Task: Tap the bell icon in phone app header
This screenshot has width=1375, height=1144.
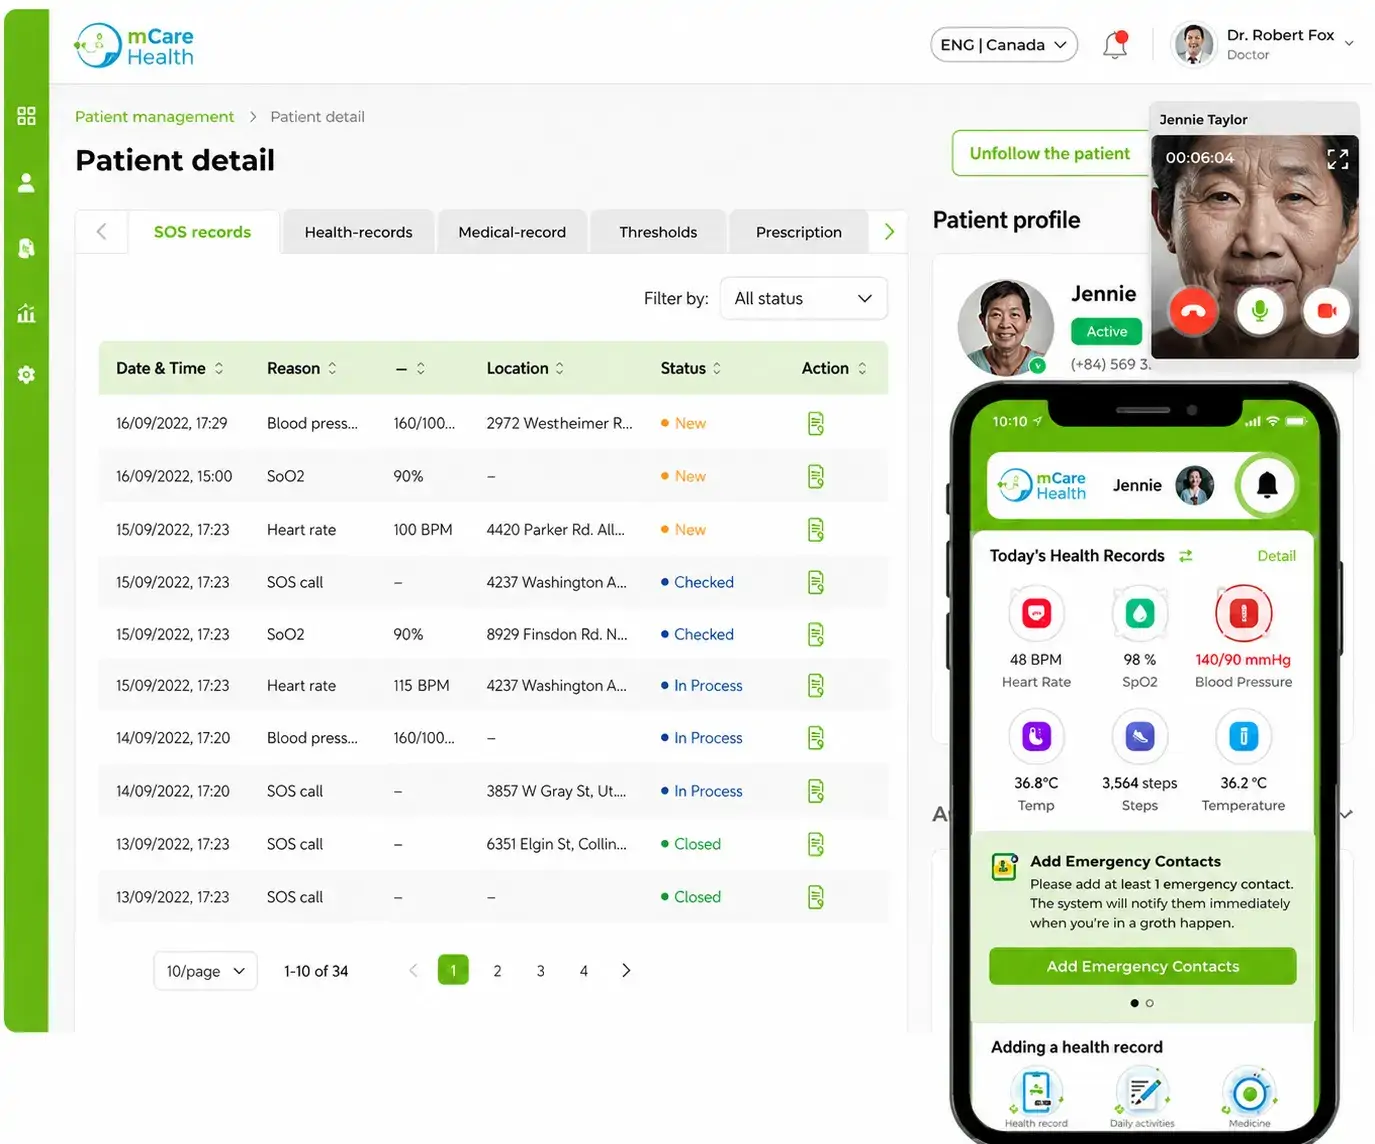Action: (x=1267, y=485)
